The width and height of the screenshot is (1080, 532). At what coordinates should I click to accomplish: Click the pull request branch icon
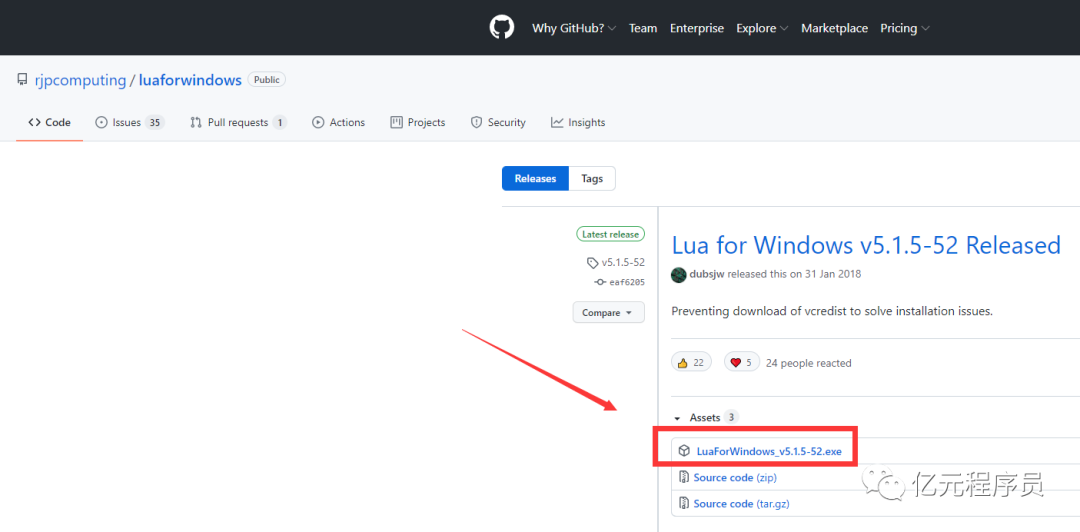click(196, 122)
